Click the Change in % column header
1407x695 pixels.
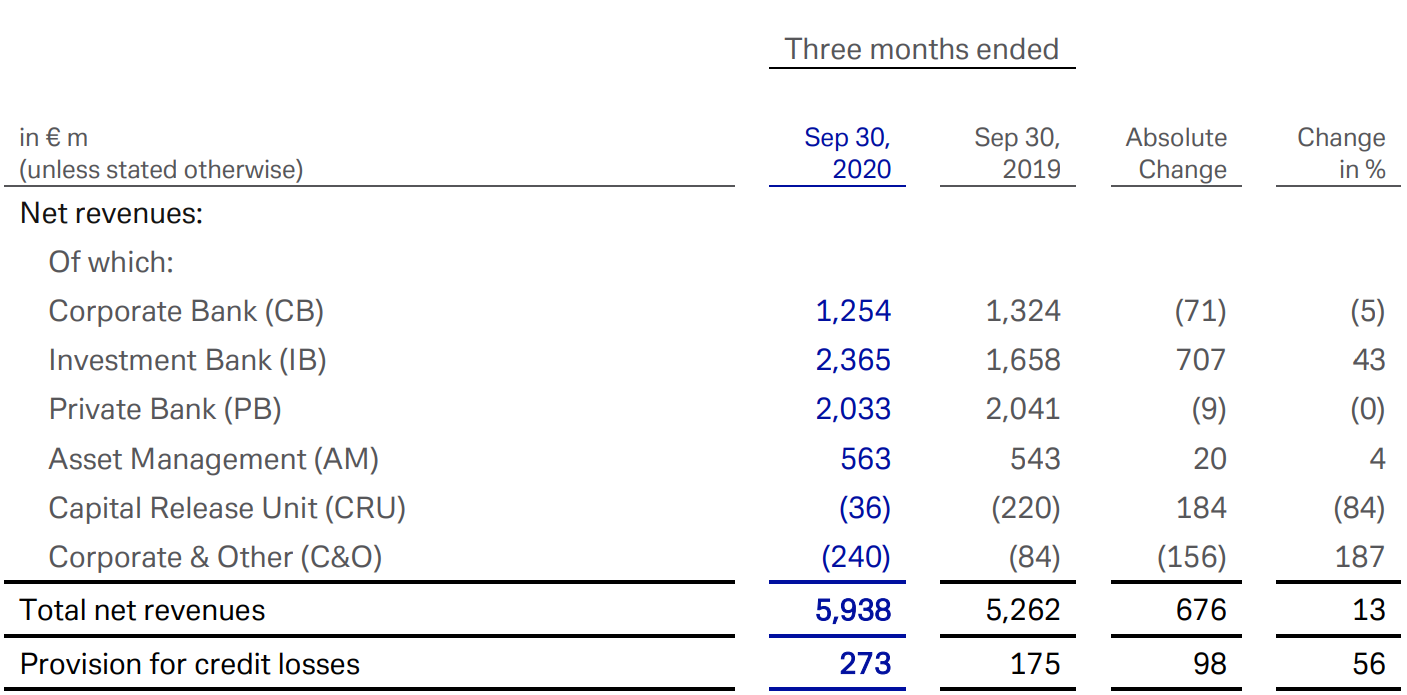pyautogui.click(x=1341, y=153)
